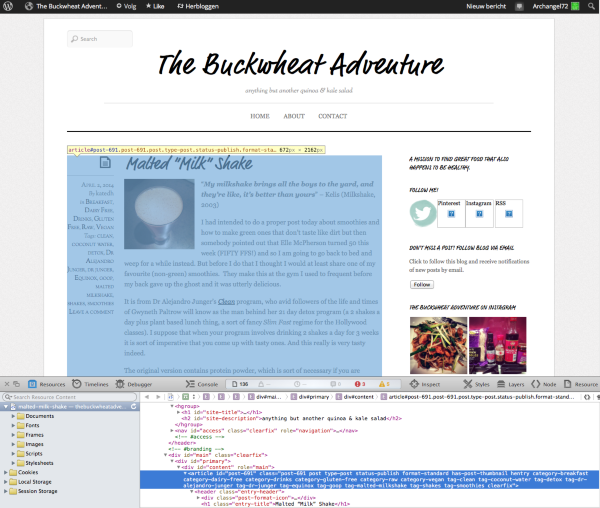
Task: Select the highlighted article post-691 DOM row
Action: (x=370, y=479)
